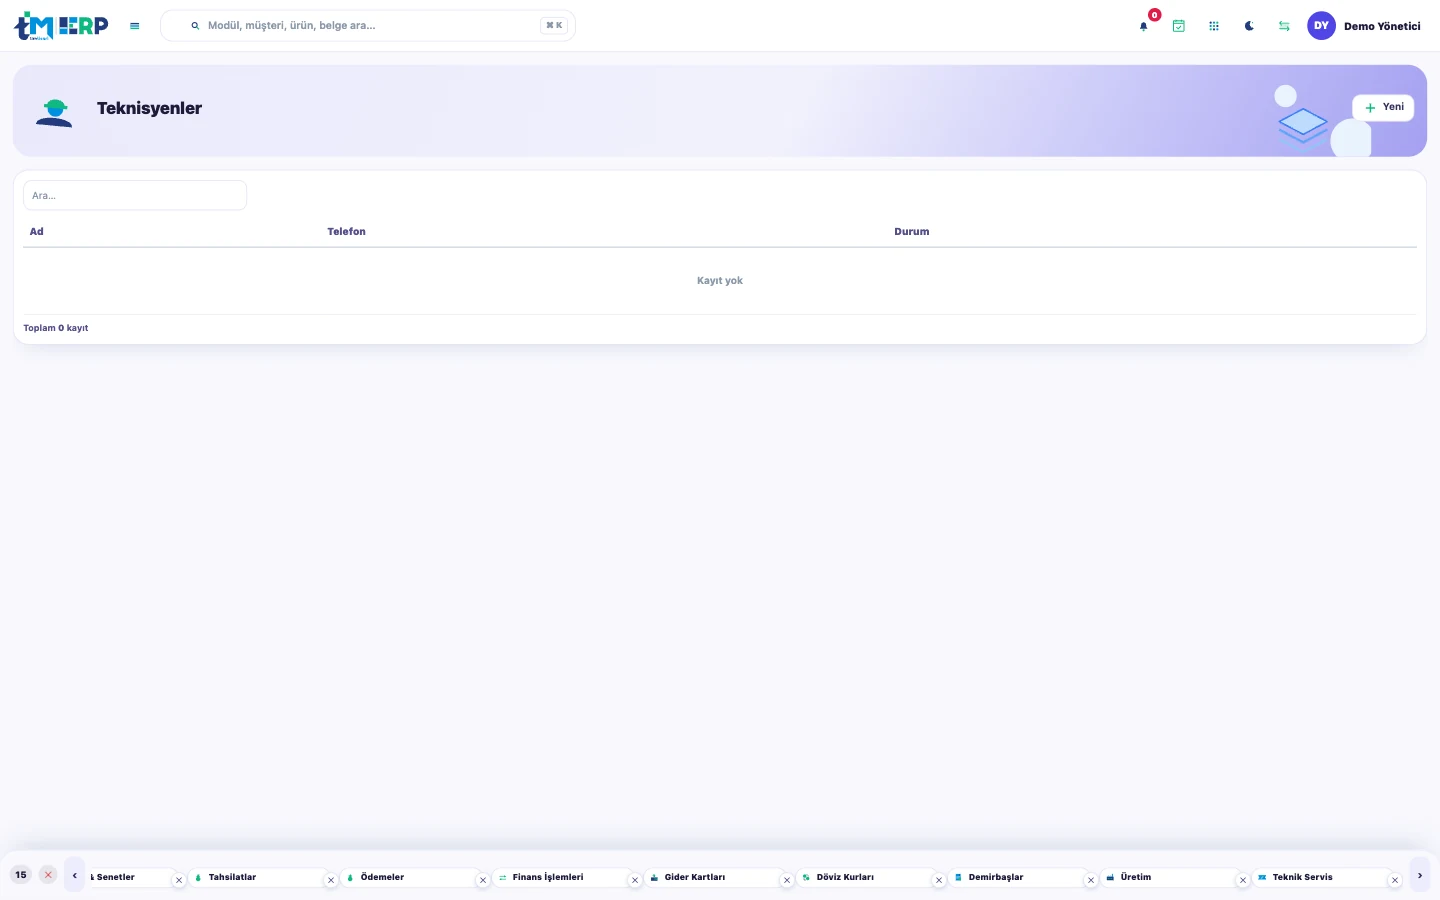Close the Demirbaşlar tab
Image resolution: width=1440 pixels, height=900 pixels.
pyautogui.click(x=1091, y=881)
